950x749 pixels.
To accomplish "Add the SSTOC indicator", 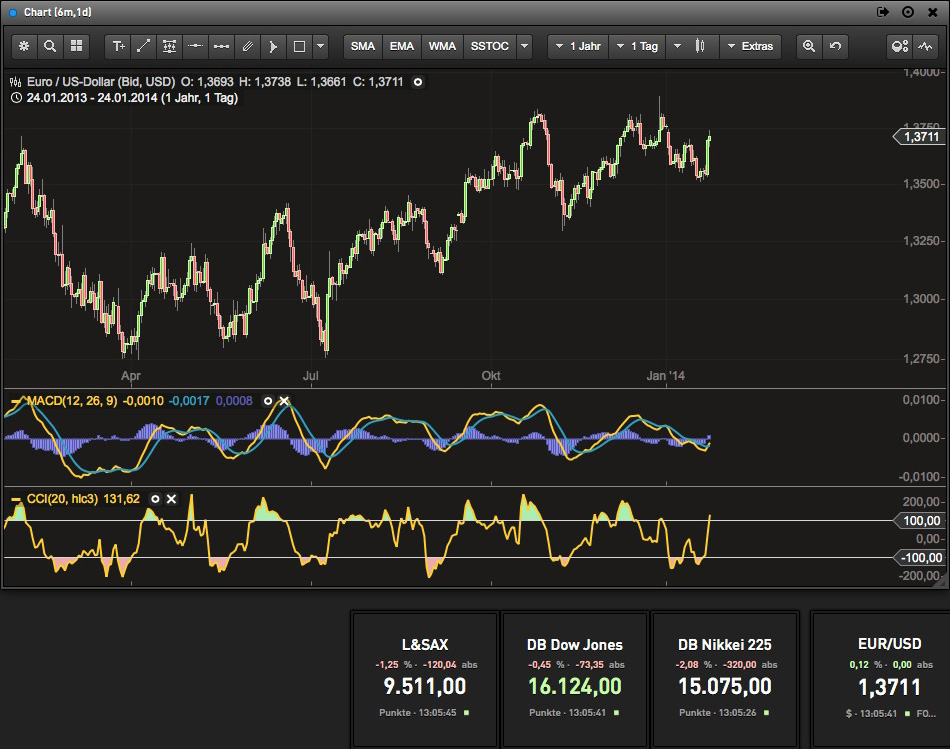I will pos(490,46).
